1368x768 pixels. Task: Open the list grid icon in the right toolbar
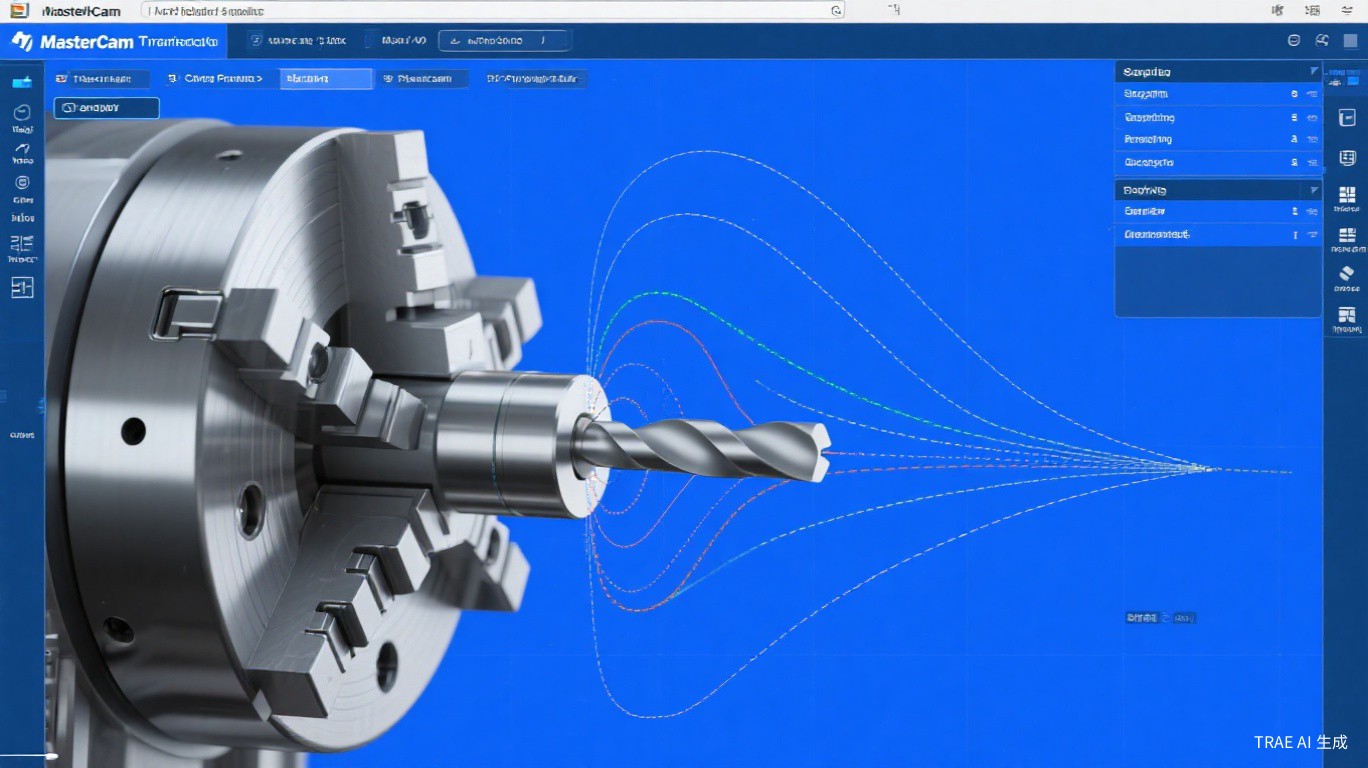coord(1347,158)
